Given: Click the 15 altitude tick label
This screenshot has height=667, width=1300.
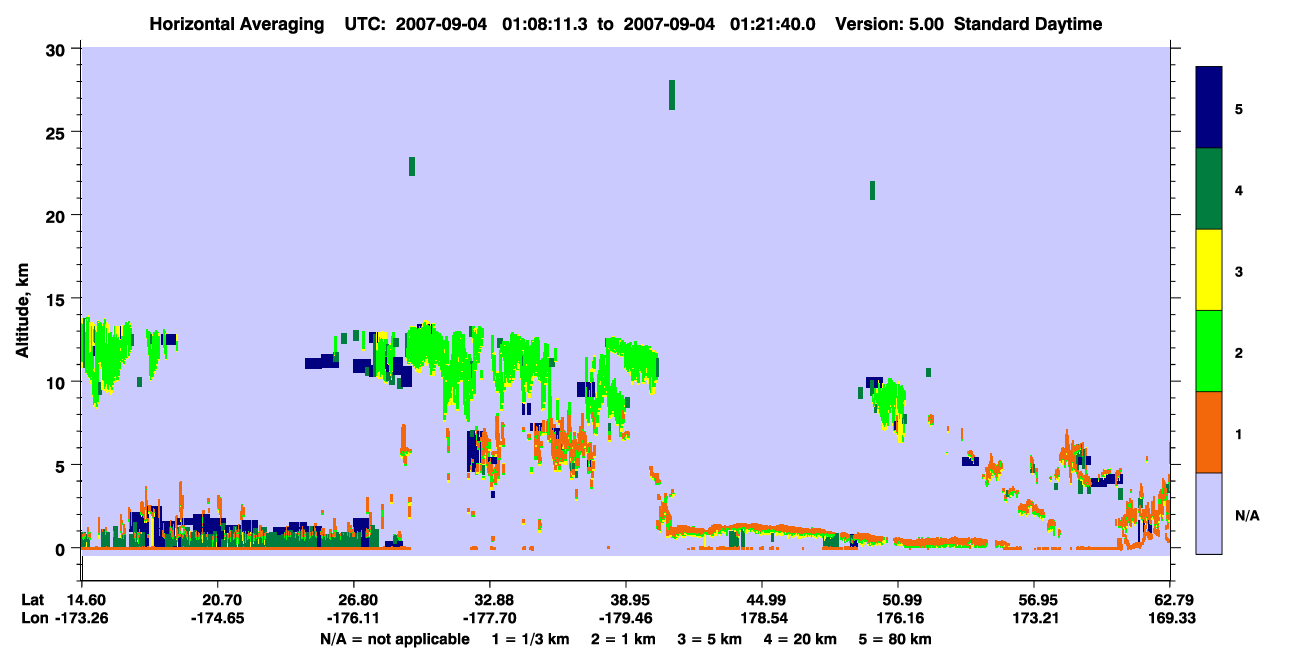Looking at the screenshot, I should 58,299.
